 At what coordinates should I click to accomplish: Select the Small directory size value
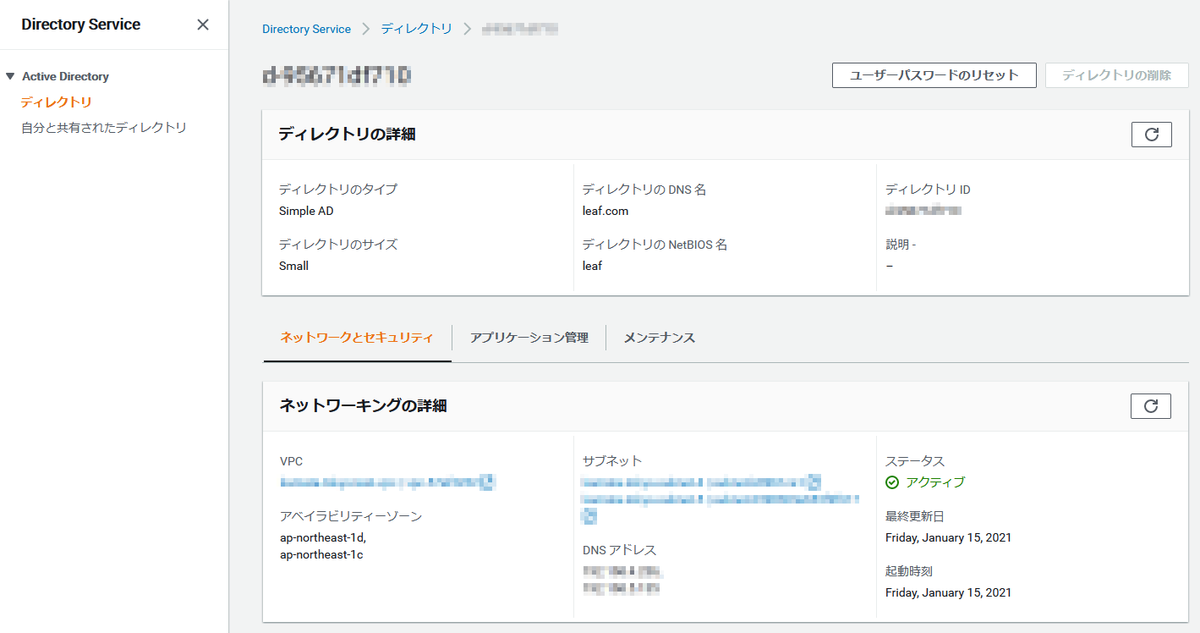pyautogui.click(x=294, y=266)
